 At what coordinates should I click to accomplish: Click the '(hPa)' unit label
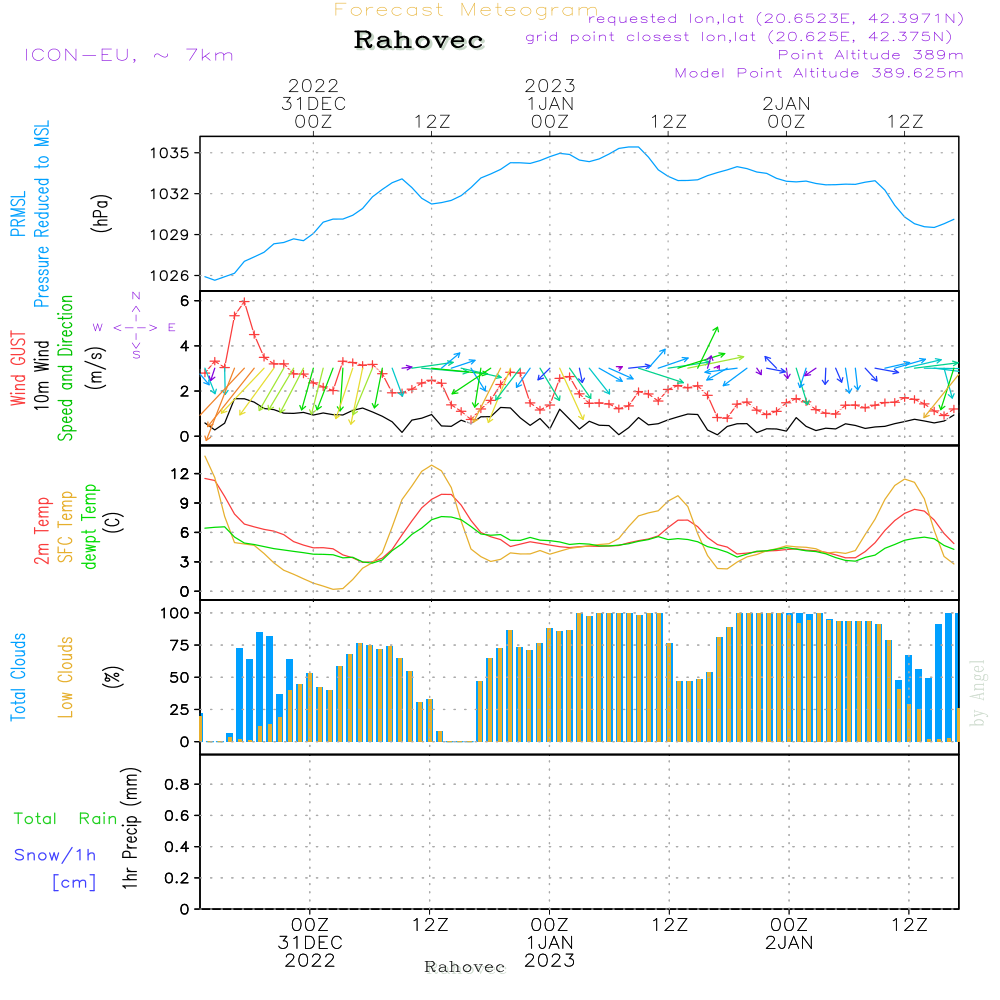(101, 213)
